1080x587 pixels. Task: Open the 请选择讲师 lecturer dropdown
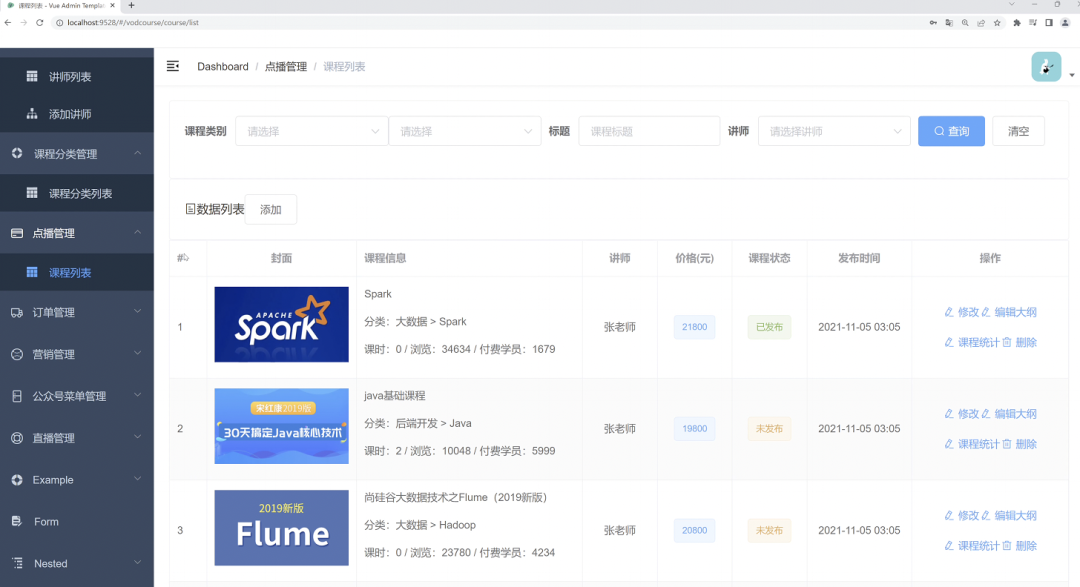834,131
